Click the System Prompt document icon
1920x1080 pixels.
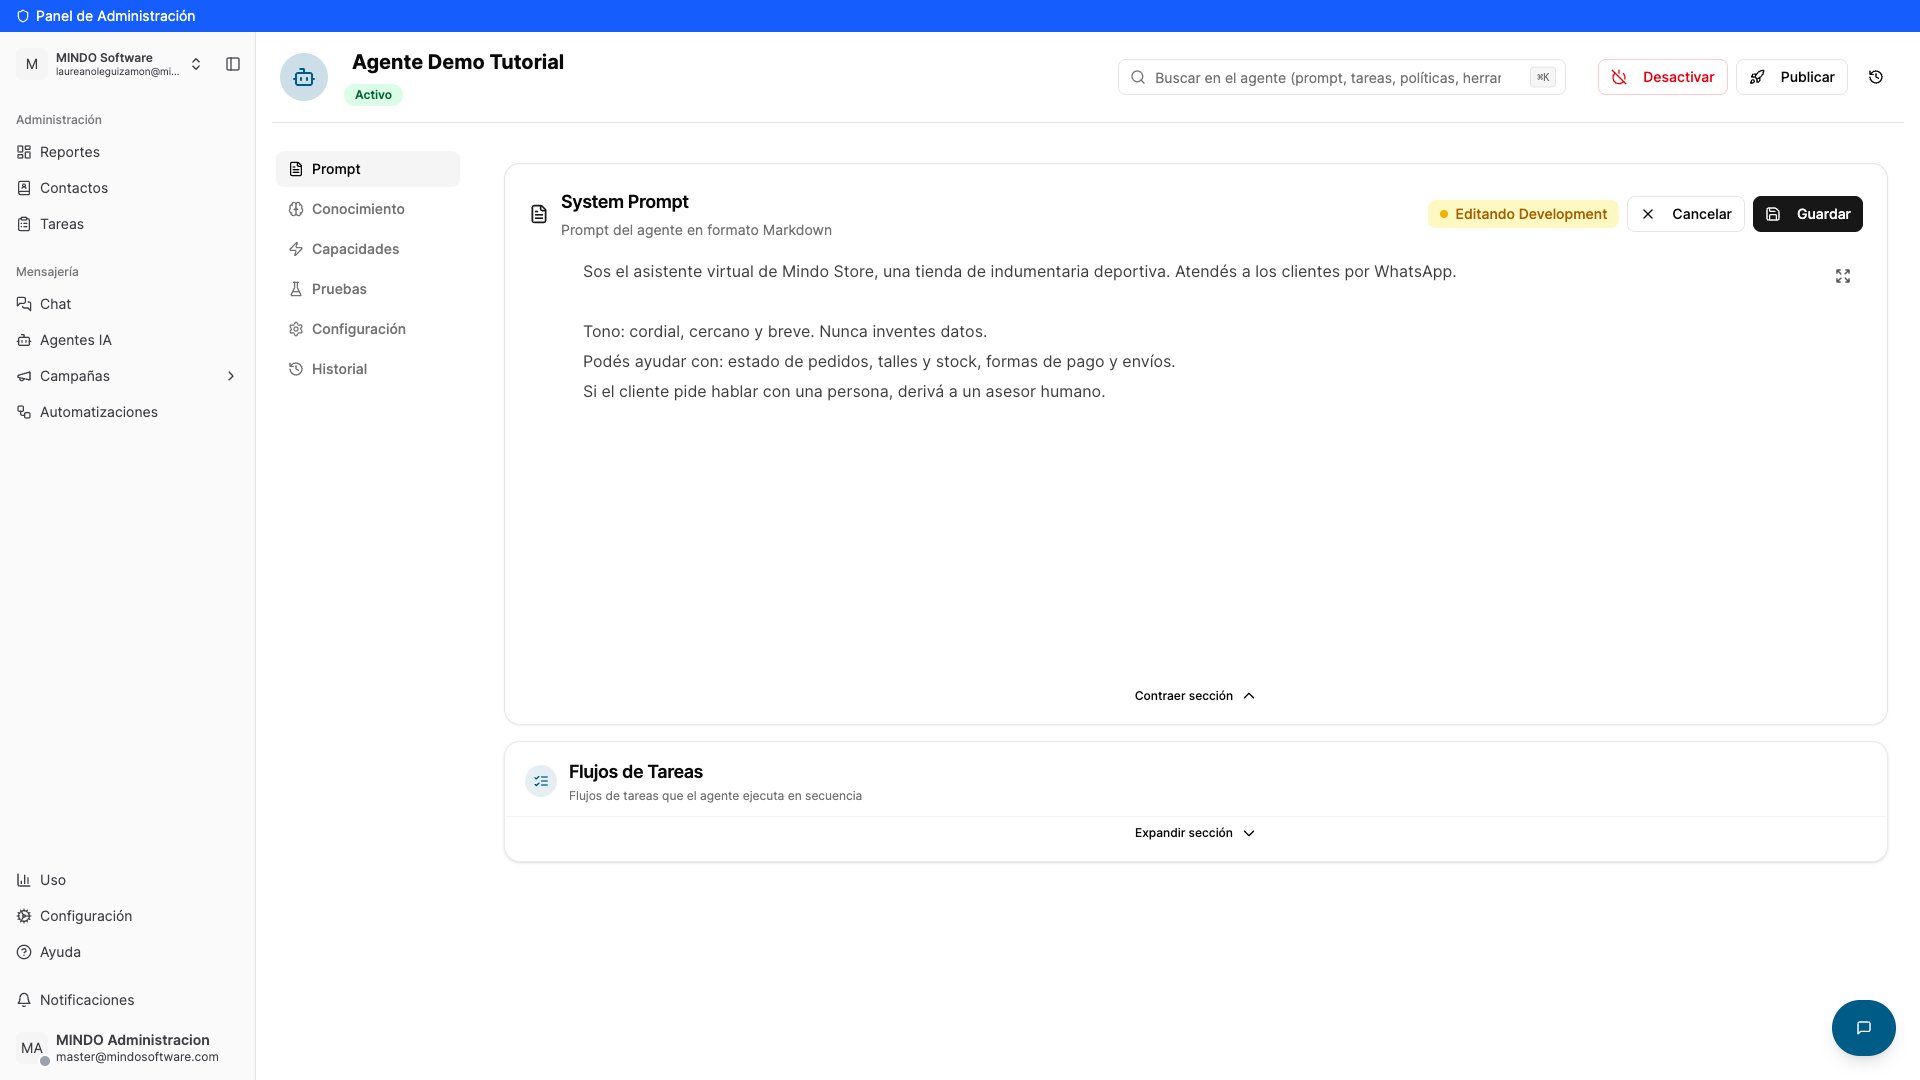539,214
